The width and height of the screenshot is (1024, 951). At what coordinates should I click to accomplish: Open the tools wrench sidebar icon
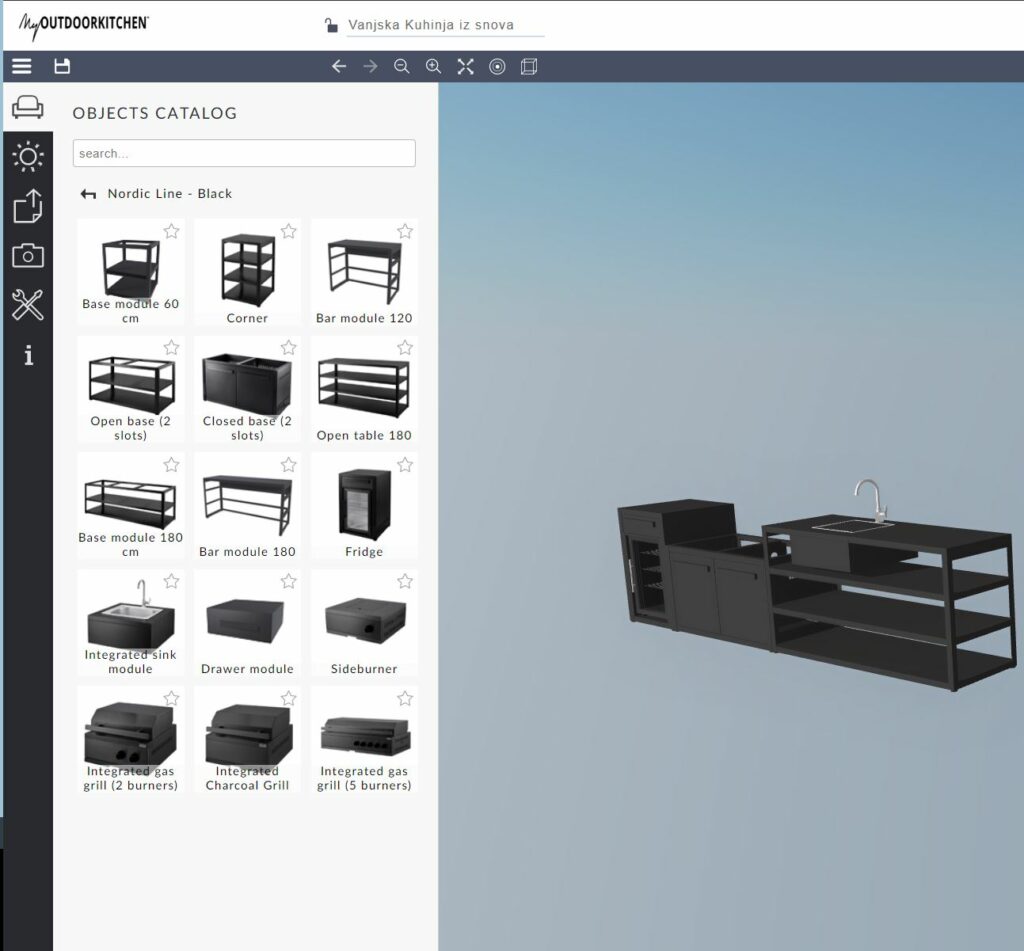coord(28,305)
